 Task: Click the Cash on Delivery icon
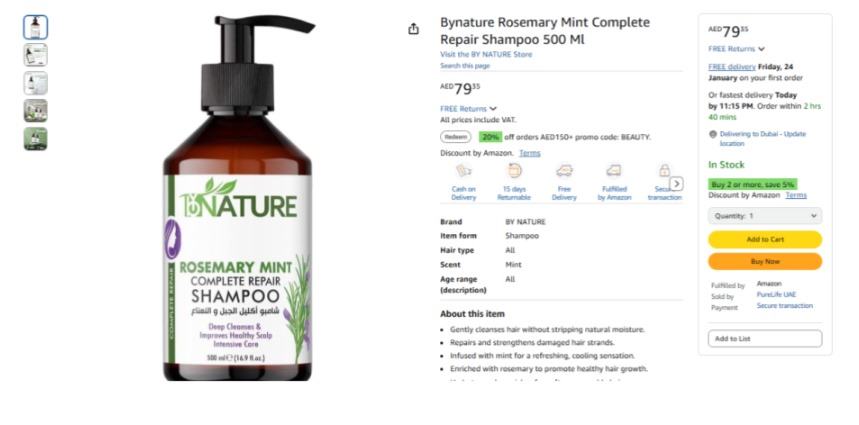[x=463, y=171]
